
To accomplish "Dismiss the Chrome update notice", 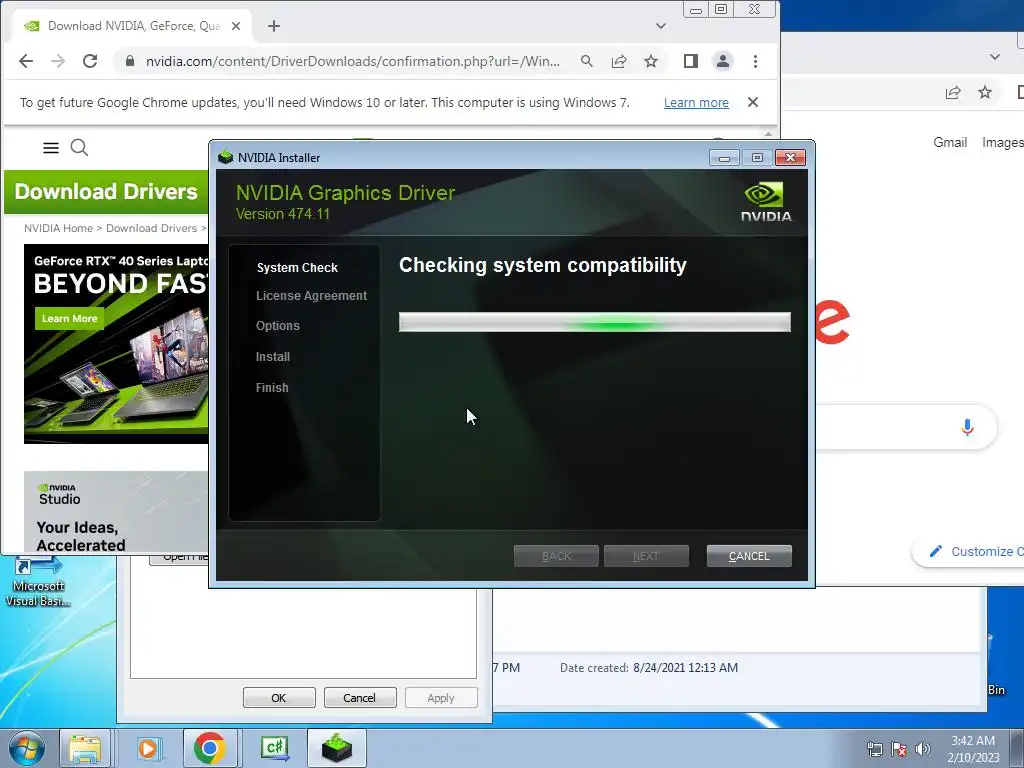I will 753,103.
